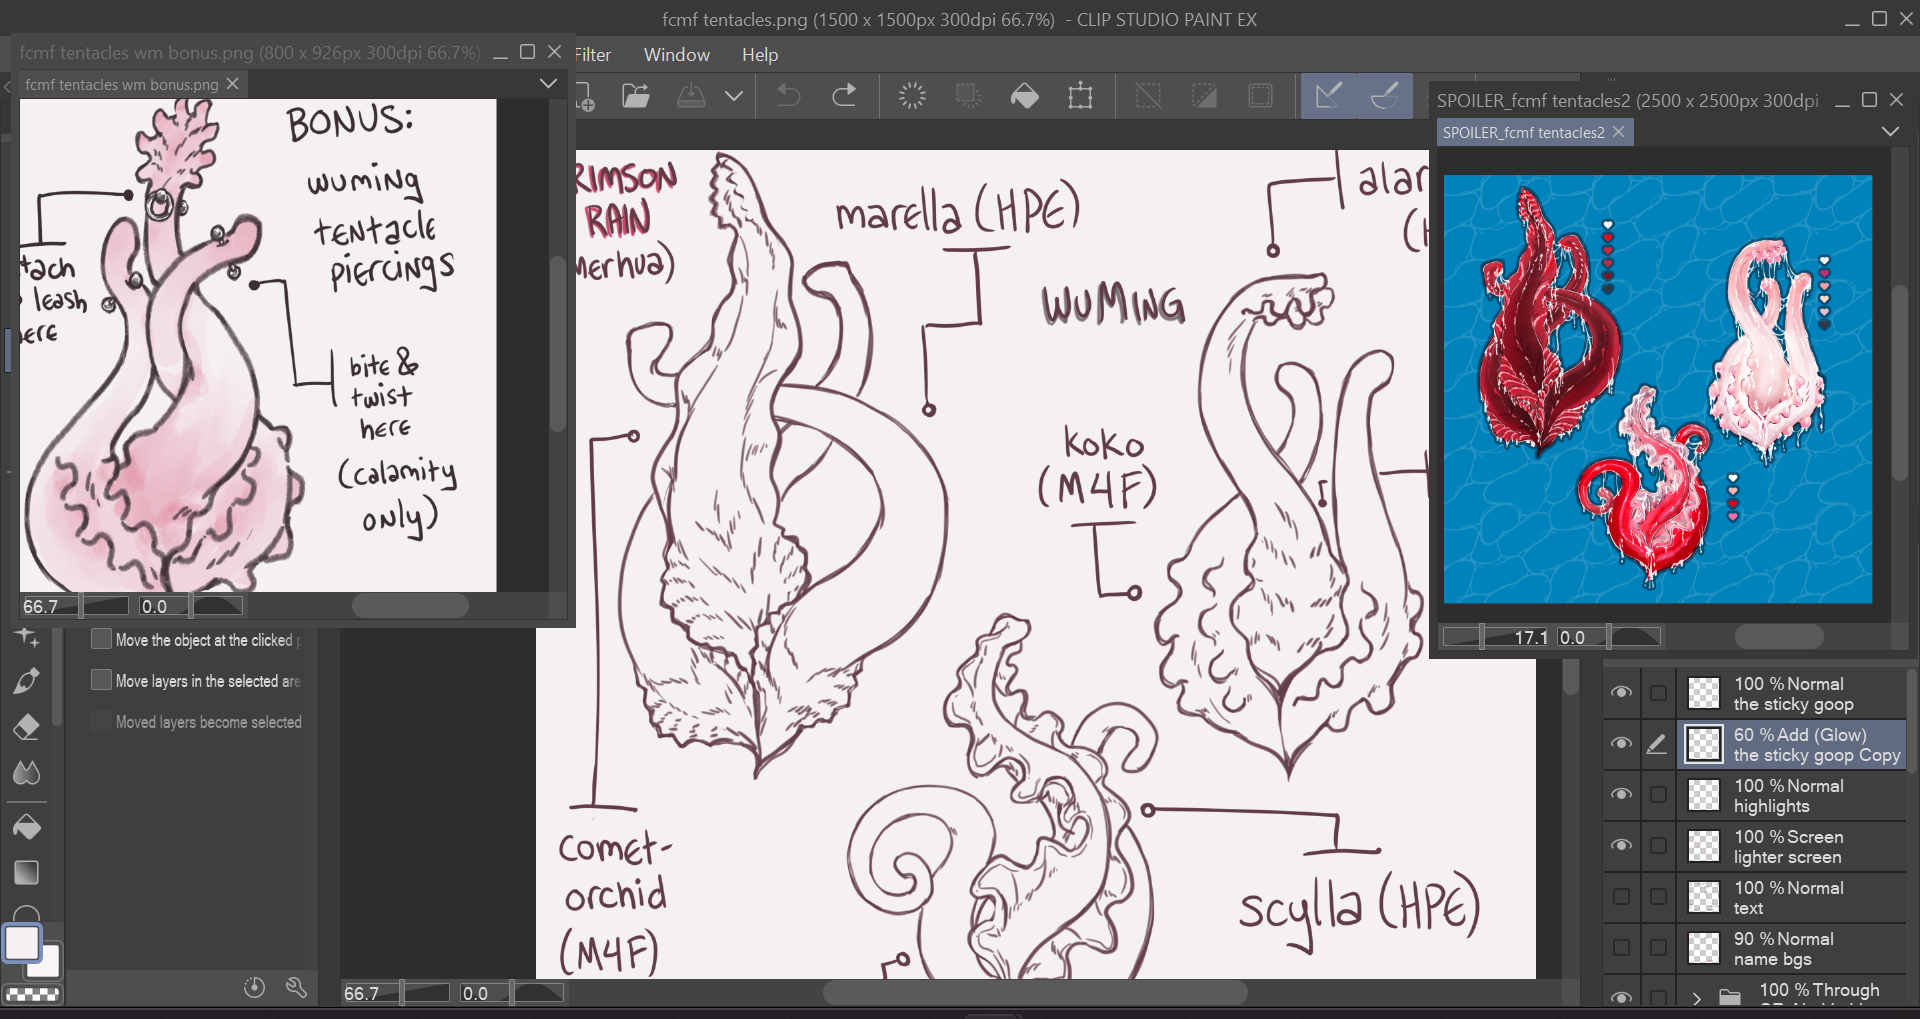This screenshot has height=1019, width=1920.
Task: Click the wrench sub tool detail icon
Action: (x=296, y=988)
